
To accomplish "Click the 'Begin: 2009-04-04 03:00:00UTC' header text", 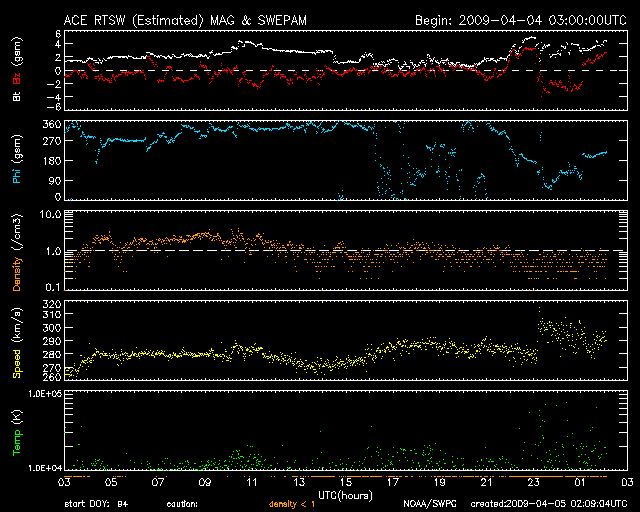I will (x=521, y=20).
